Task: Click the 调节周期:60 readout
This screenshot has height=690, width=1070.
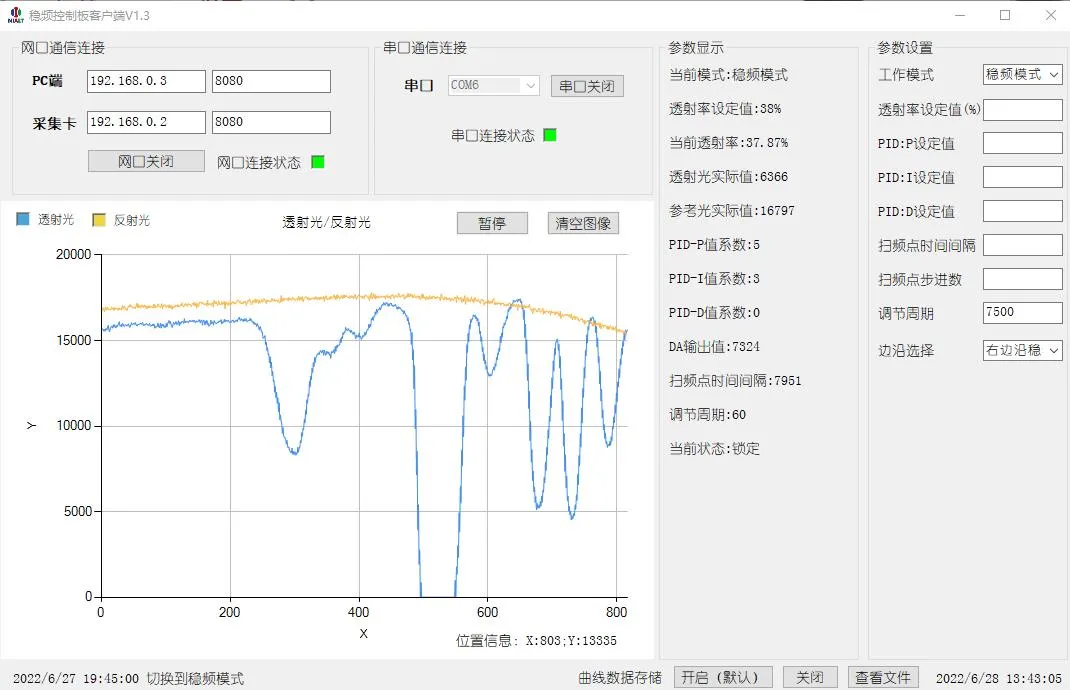Action: [707, 415]
